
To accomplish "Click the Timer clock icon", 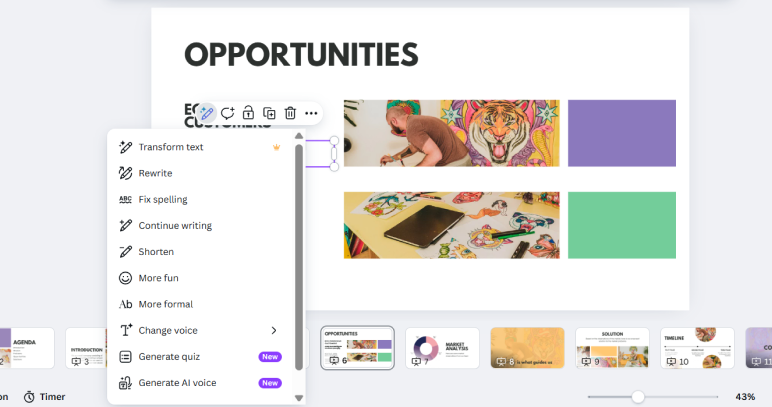I will click(x=29, y=397).
